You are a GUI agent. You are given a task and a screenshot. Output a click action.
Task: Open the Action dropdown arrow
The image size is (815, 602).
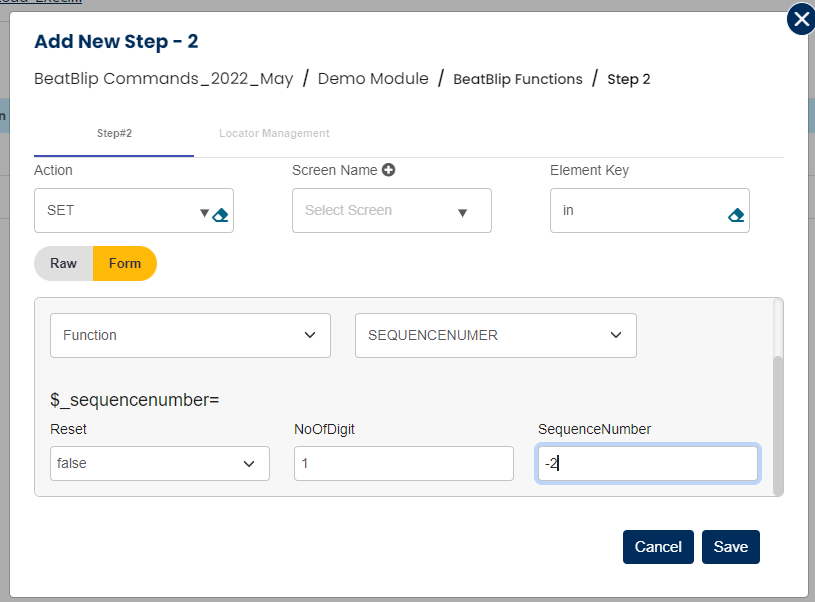[204, 212]
